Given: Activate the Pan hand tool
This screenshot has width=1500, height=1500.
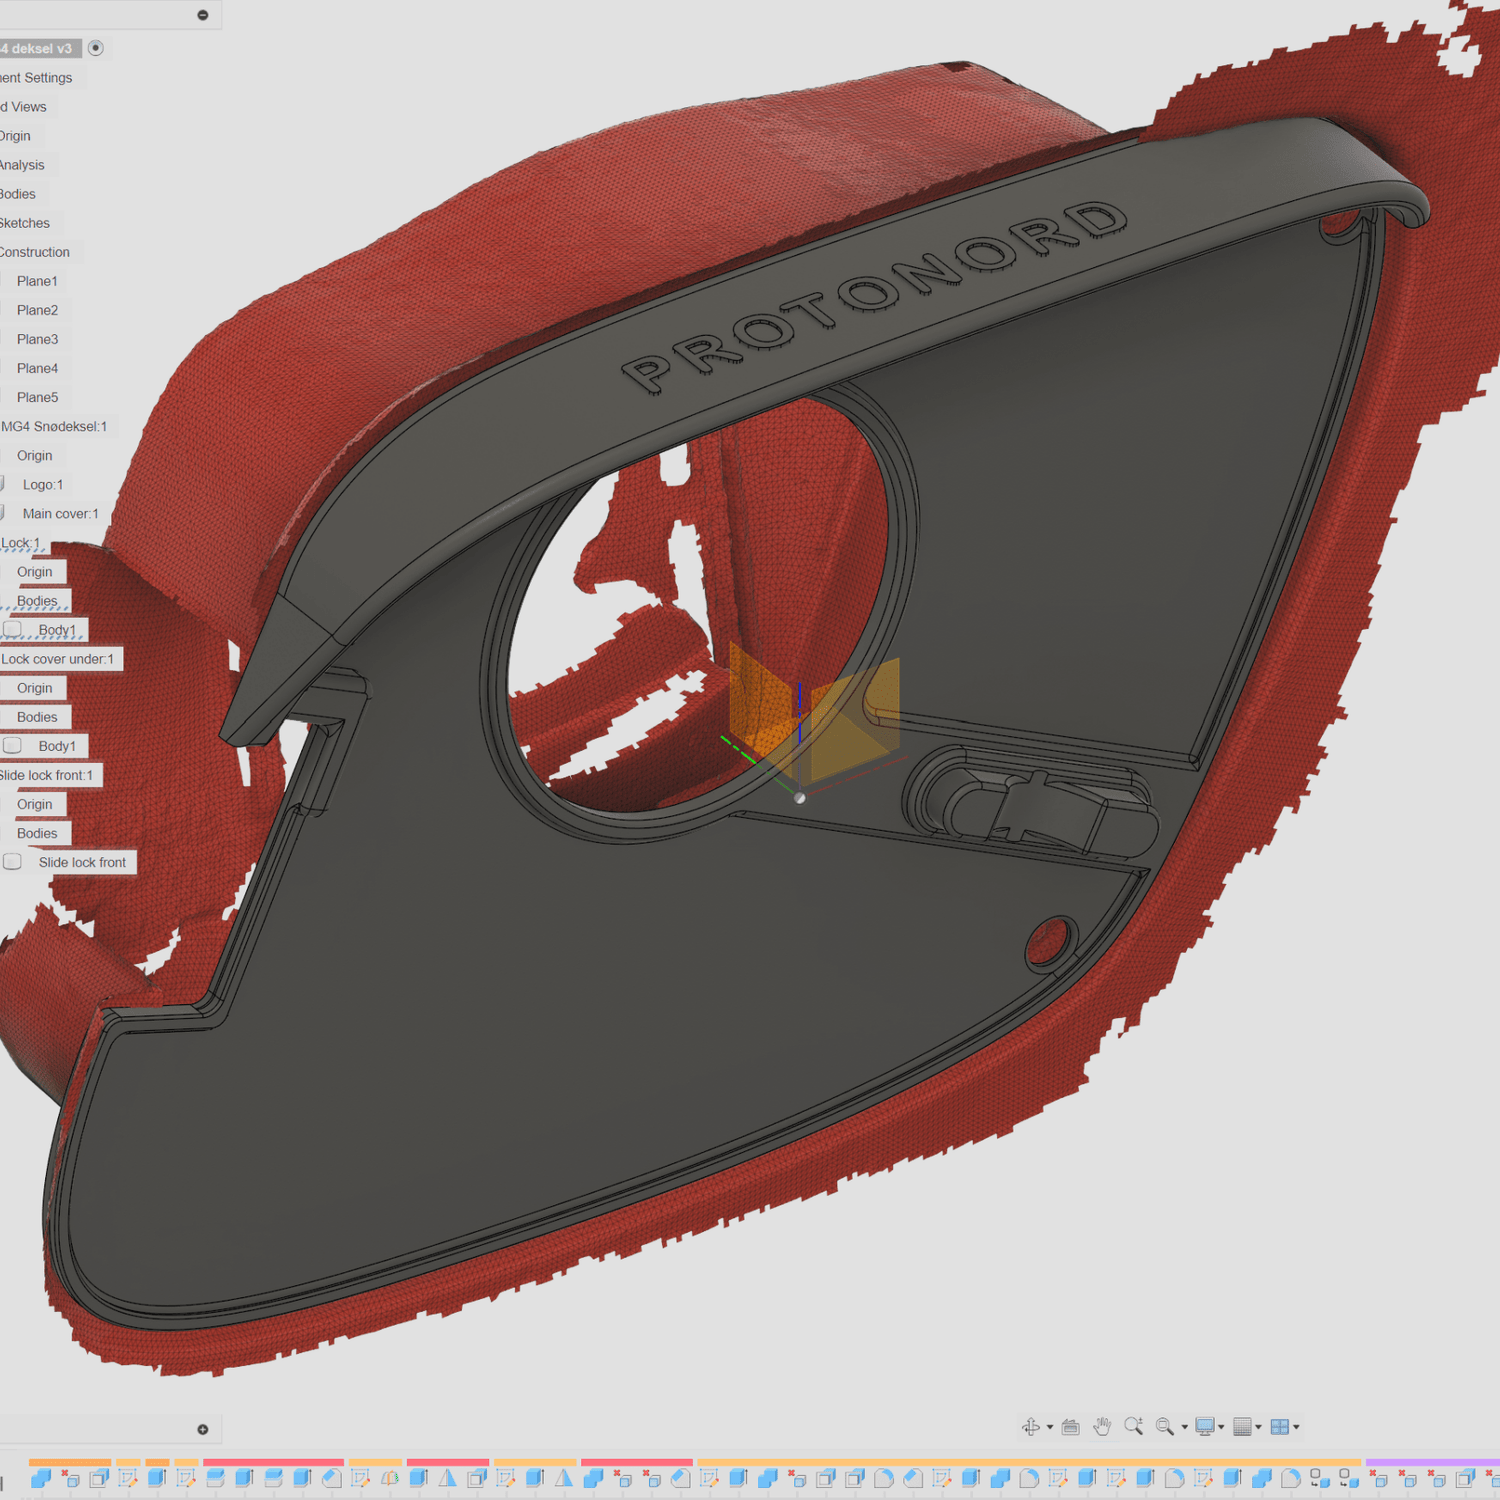Looking at the screenshot, I should pos(1102,1427).
